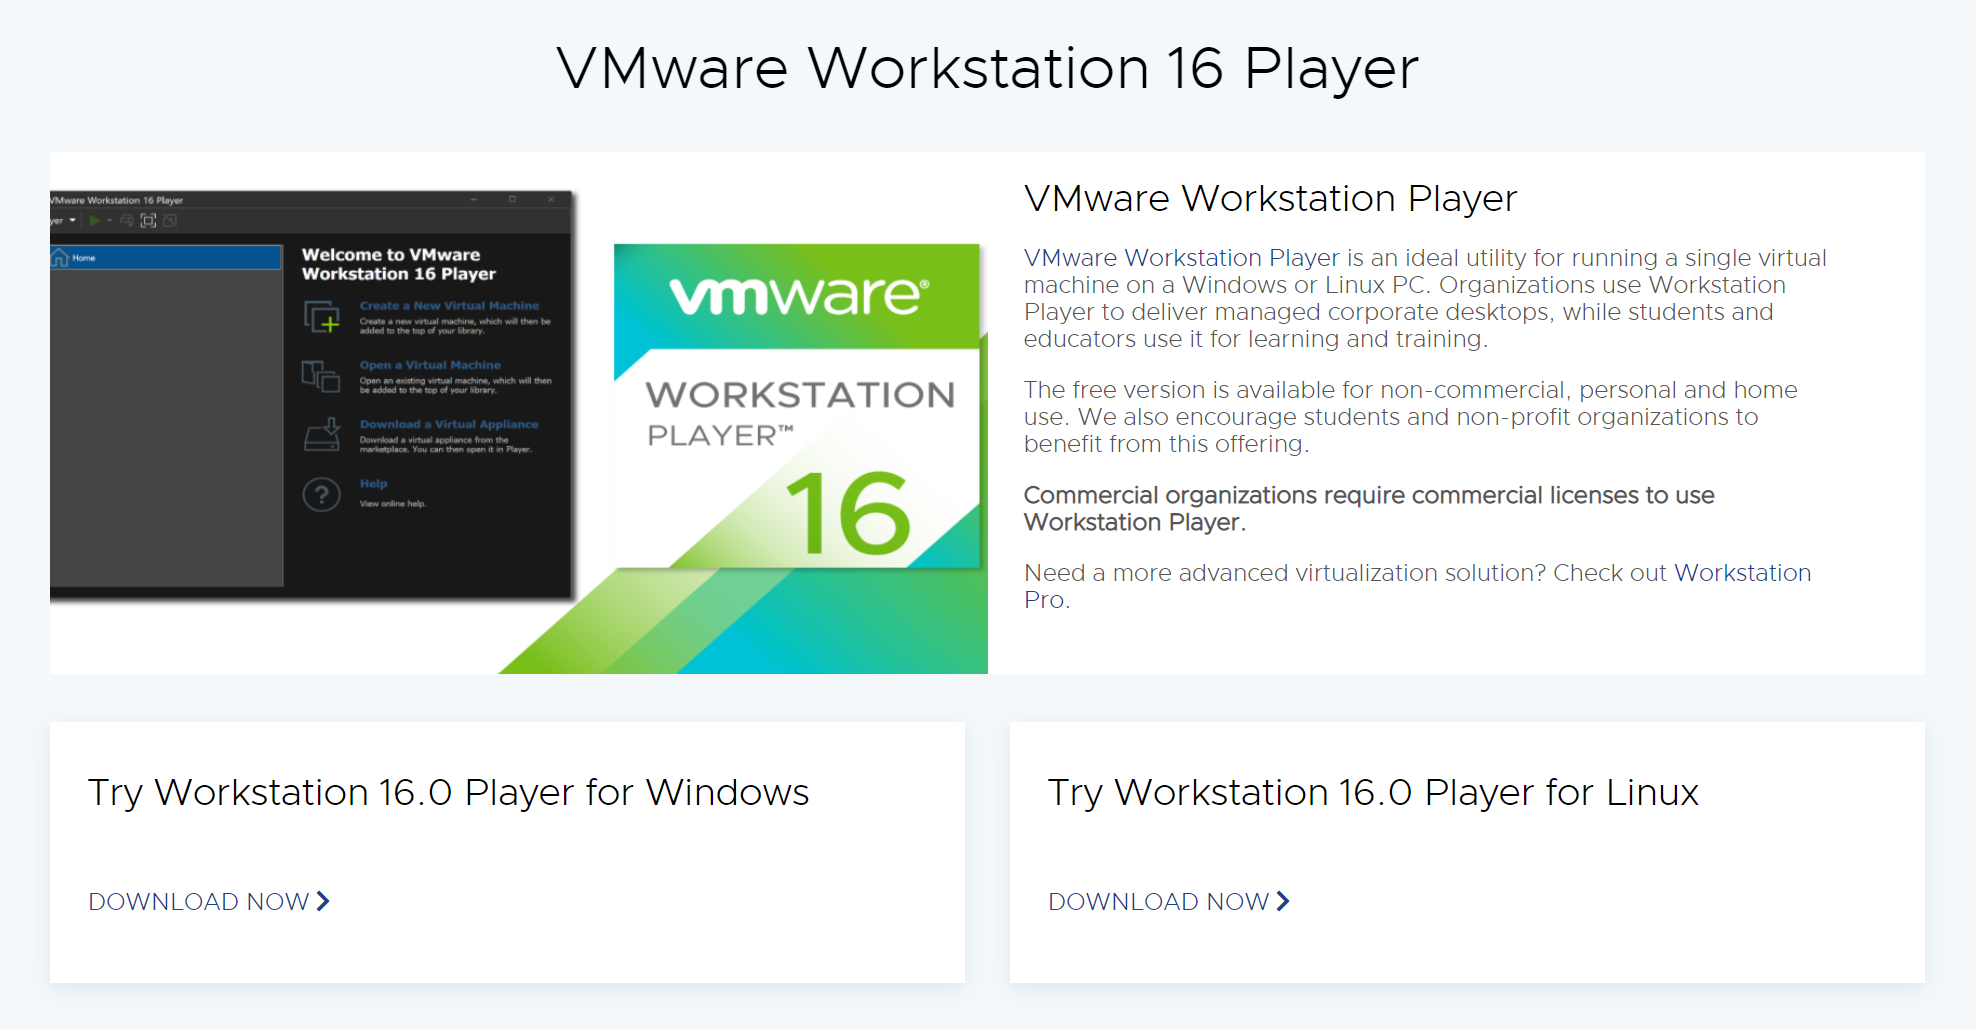The width and height of the screenshot is (1976, 1029).
Task: Open the VMware Workstation Player blue link
Action: pyautogui.click(x=1181, y=258)
